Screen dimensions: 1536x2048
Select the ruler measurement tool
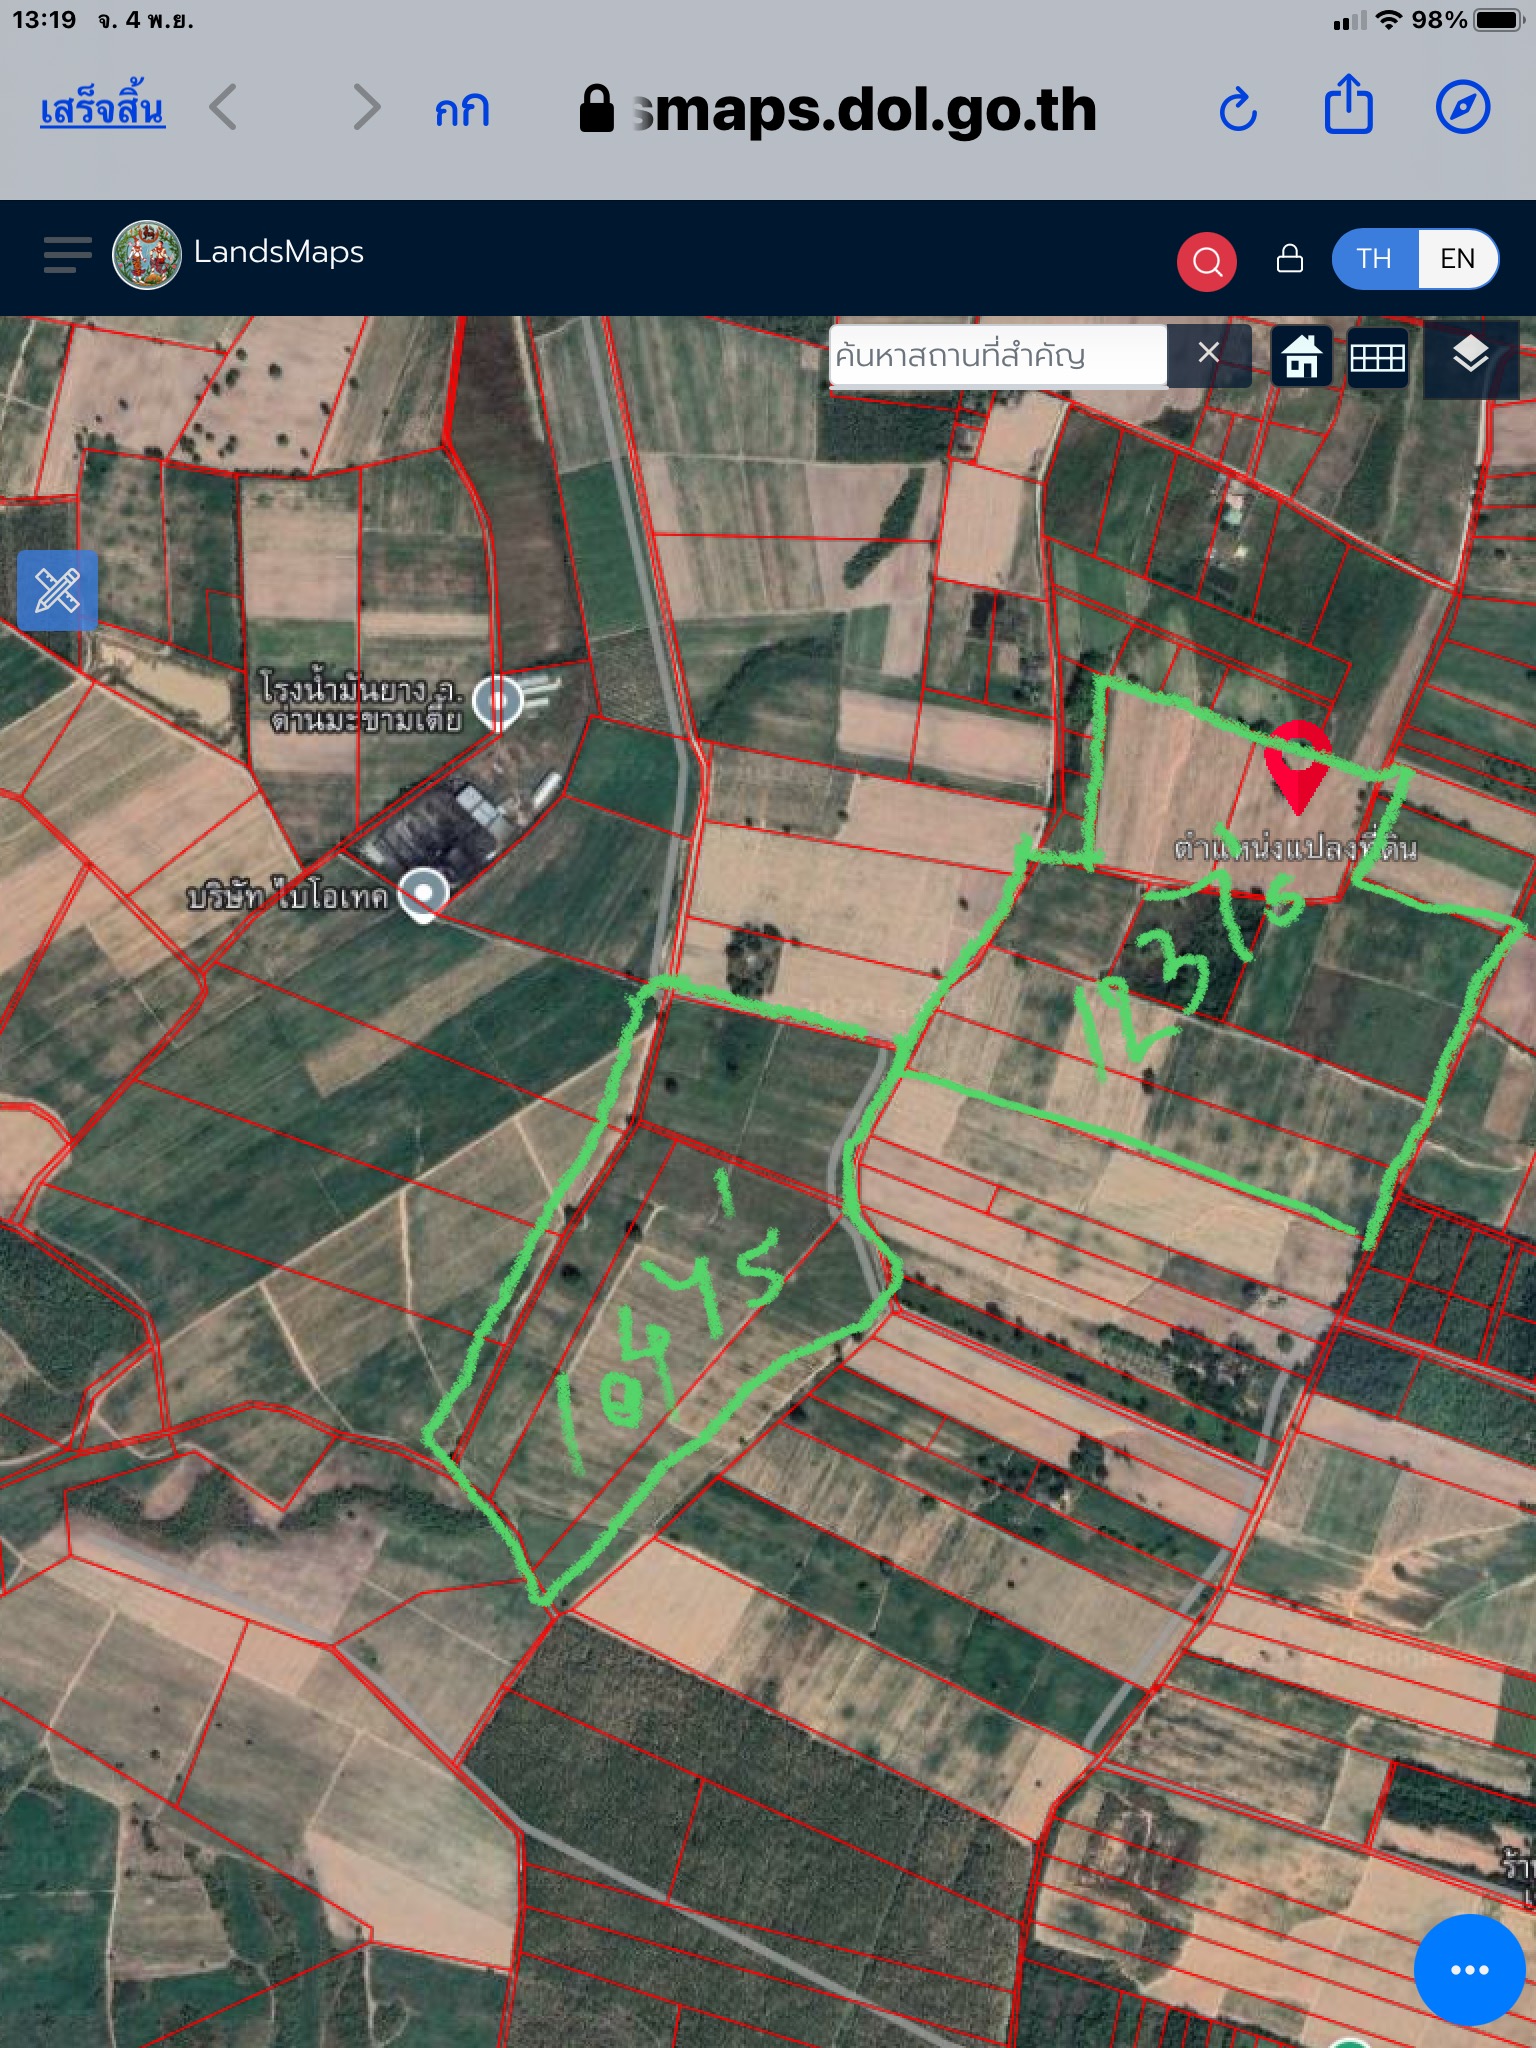58,590
